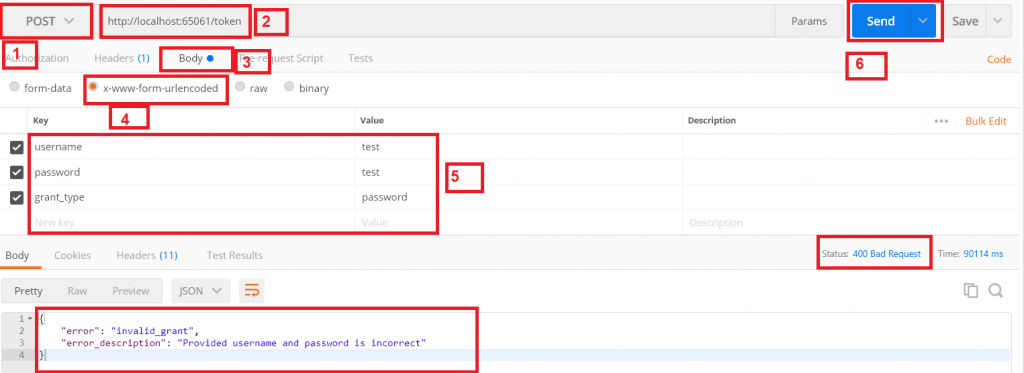Image resolution: width=1024 pixels, height=373 pixels.
Task: Toggle the grant_type row checkbox
Action: [17, 197]
